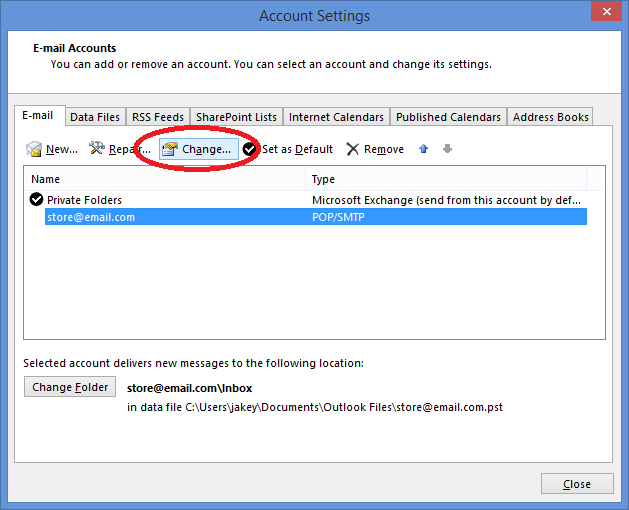Viewport: 629px width, 510px height.
Task: Click the Remove X icon
Action: pos(353,149)
